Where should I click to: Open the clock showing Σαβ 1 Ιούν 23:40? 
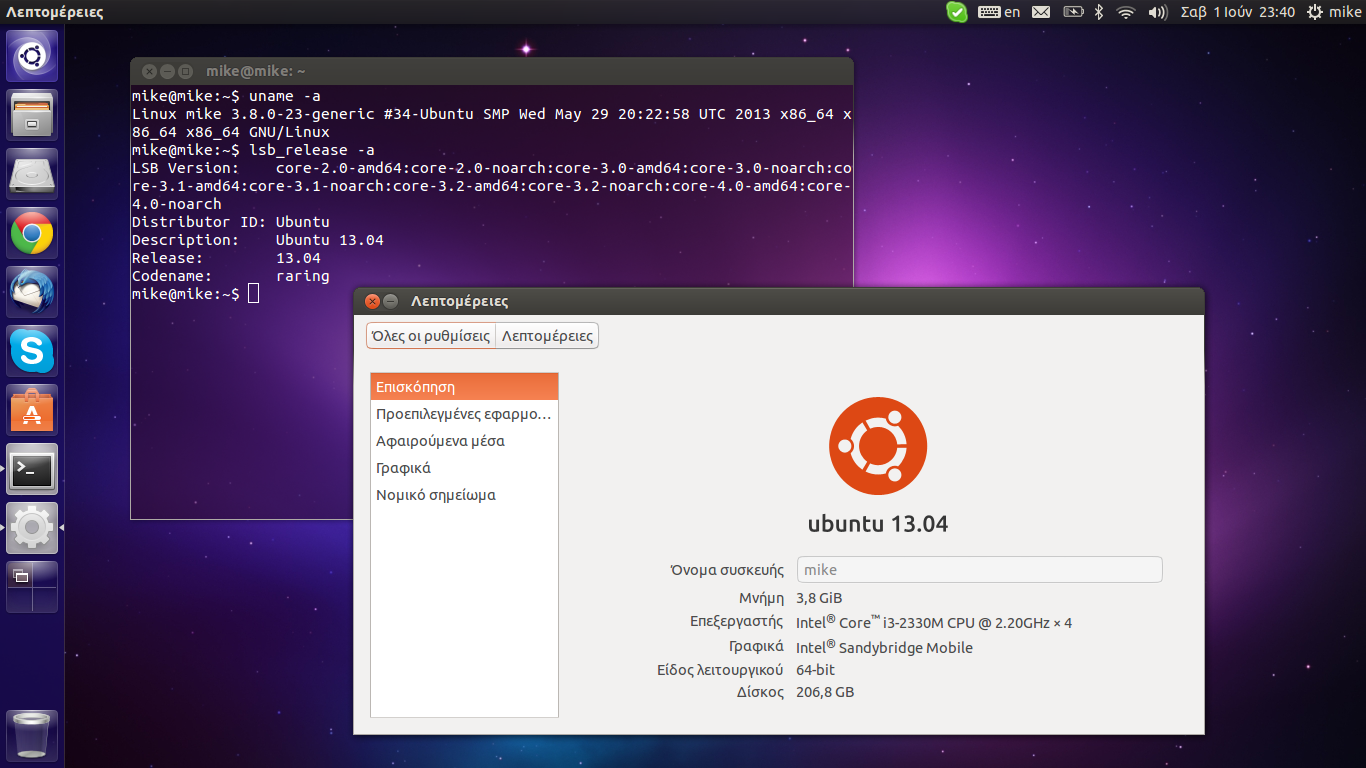tap(1238, 12)
